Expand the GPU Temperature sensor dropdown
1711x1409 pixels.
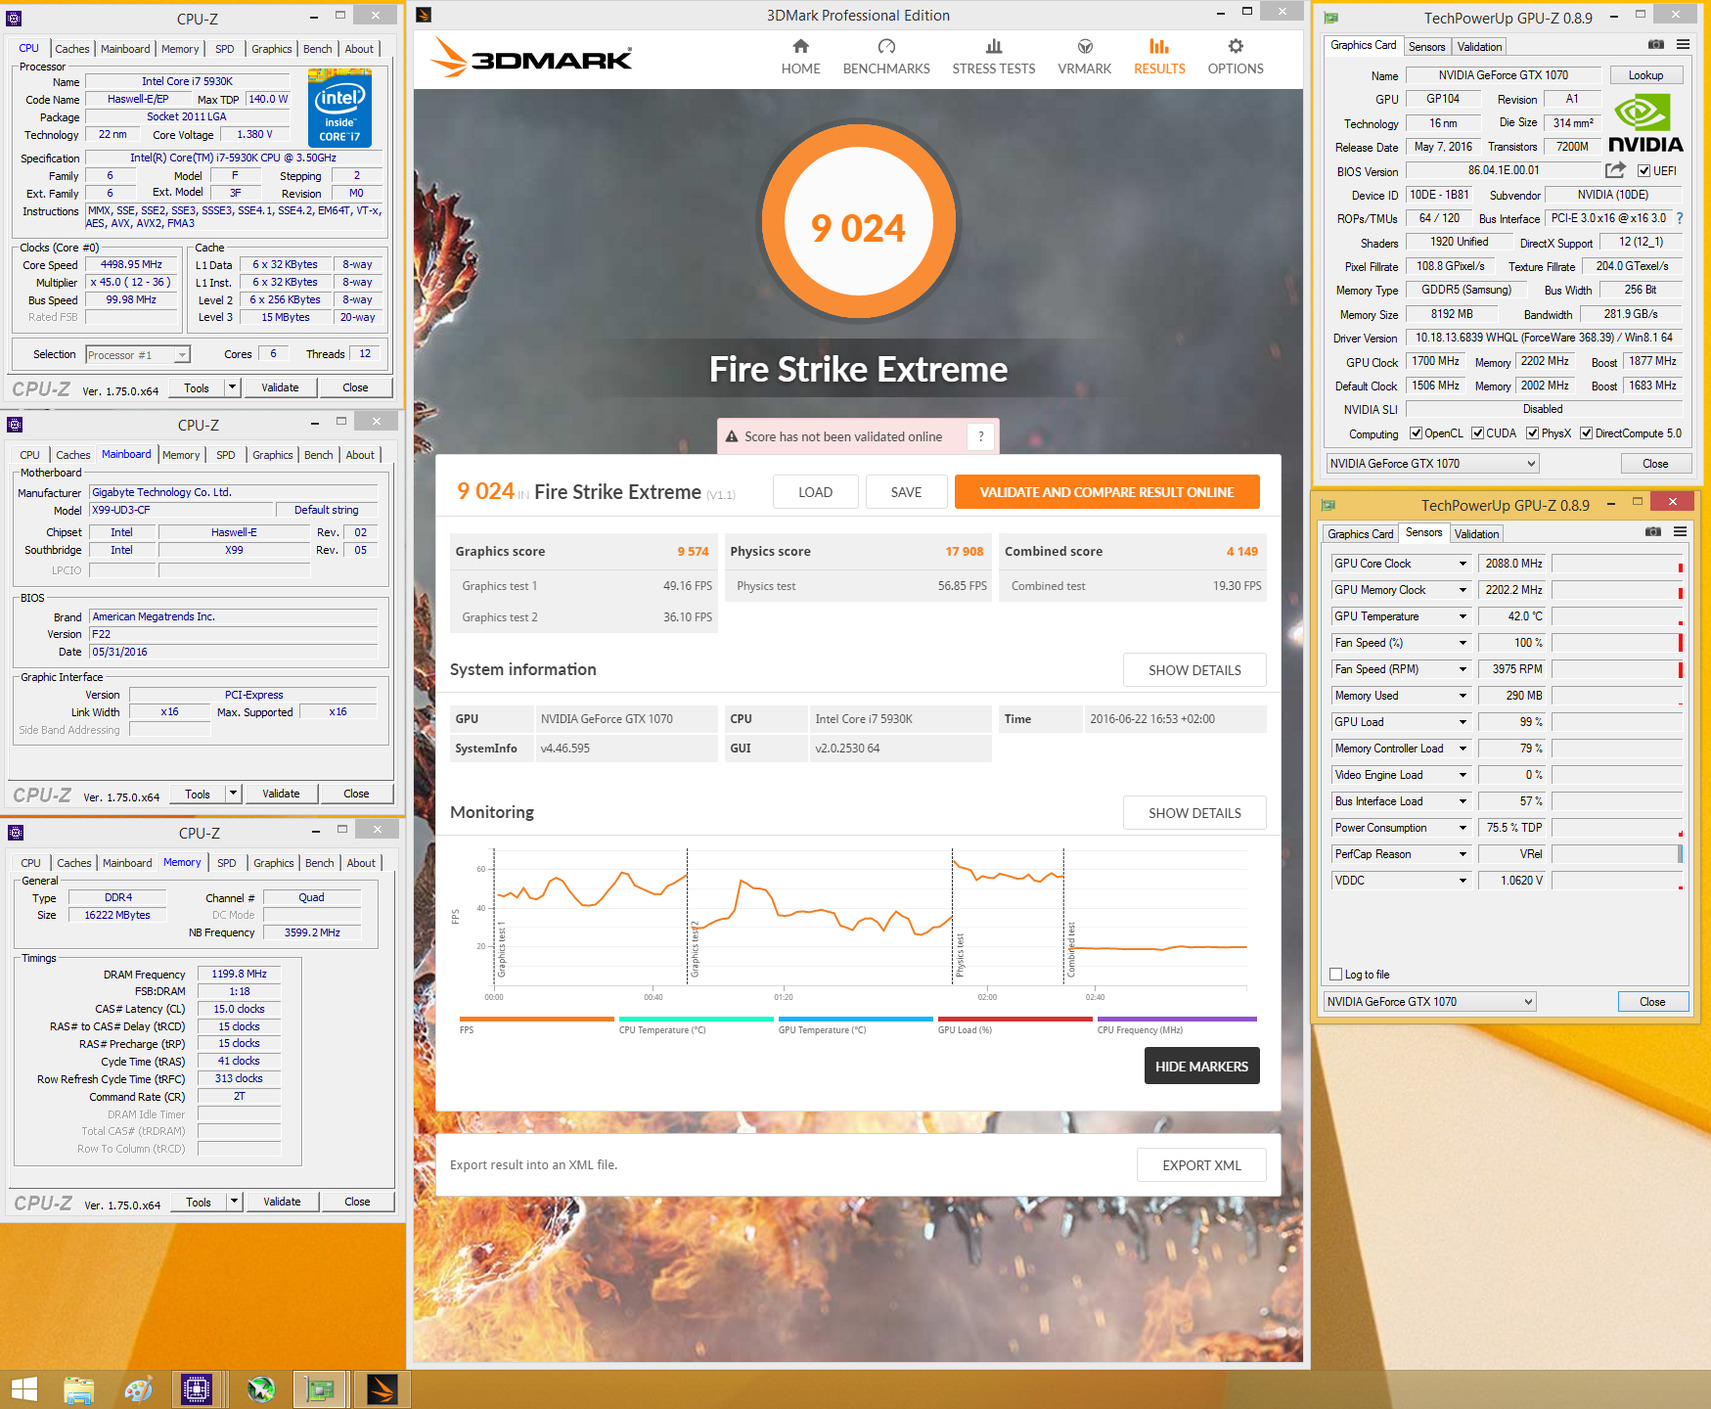1462,617
